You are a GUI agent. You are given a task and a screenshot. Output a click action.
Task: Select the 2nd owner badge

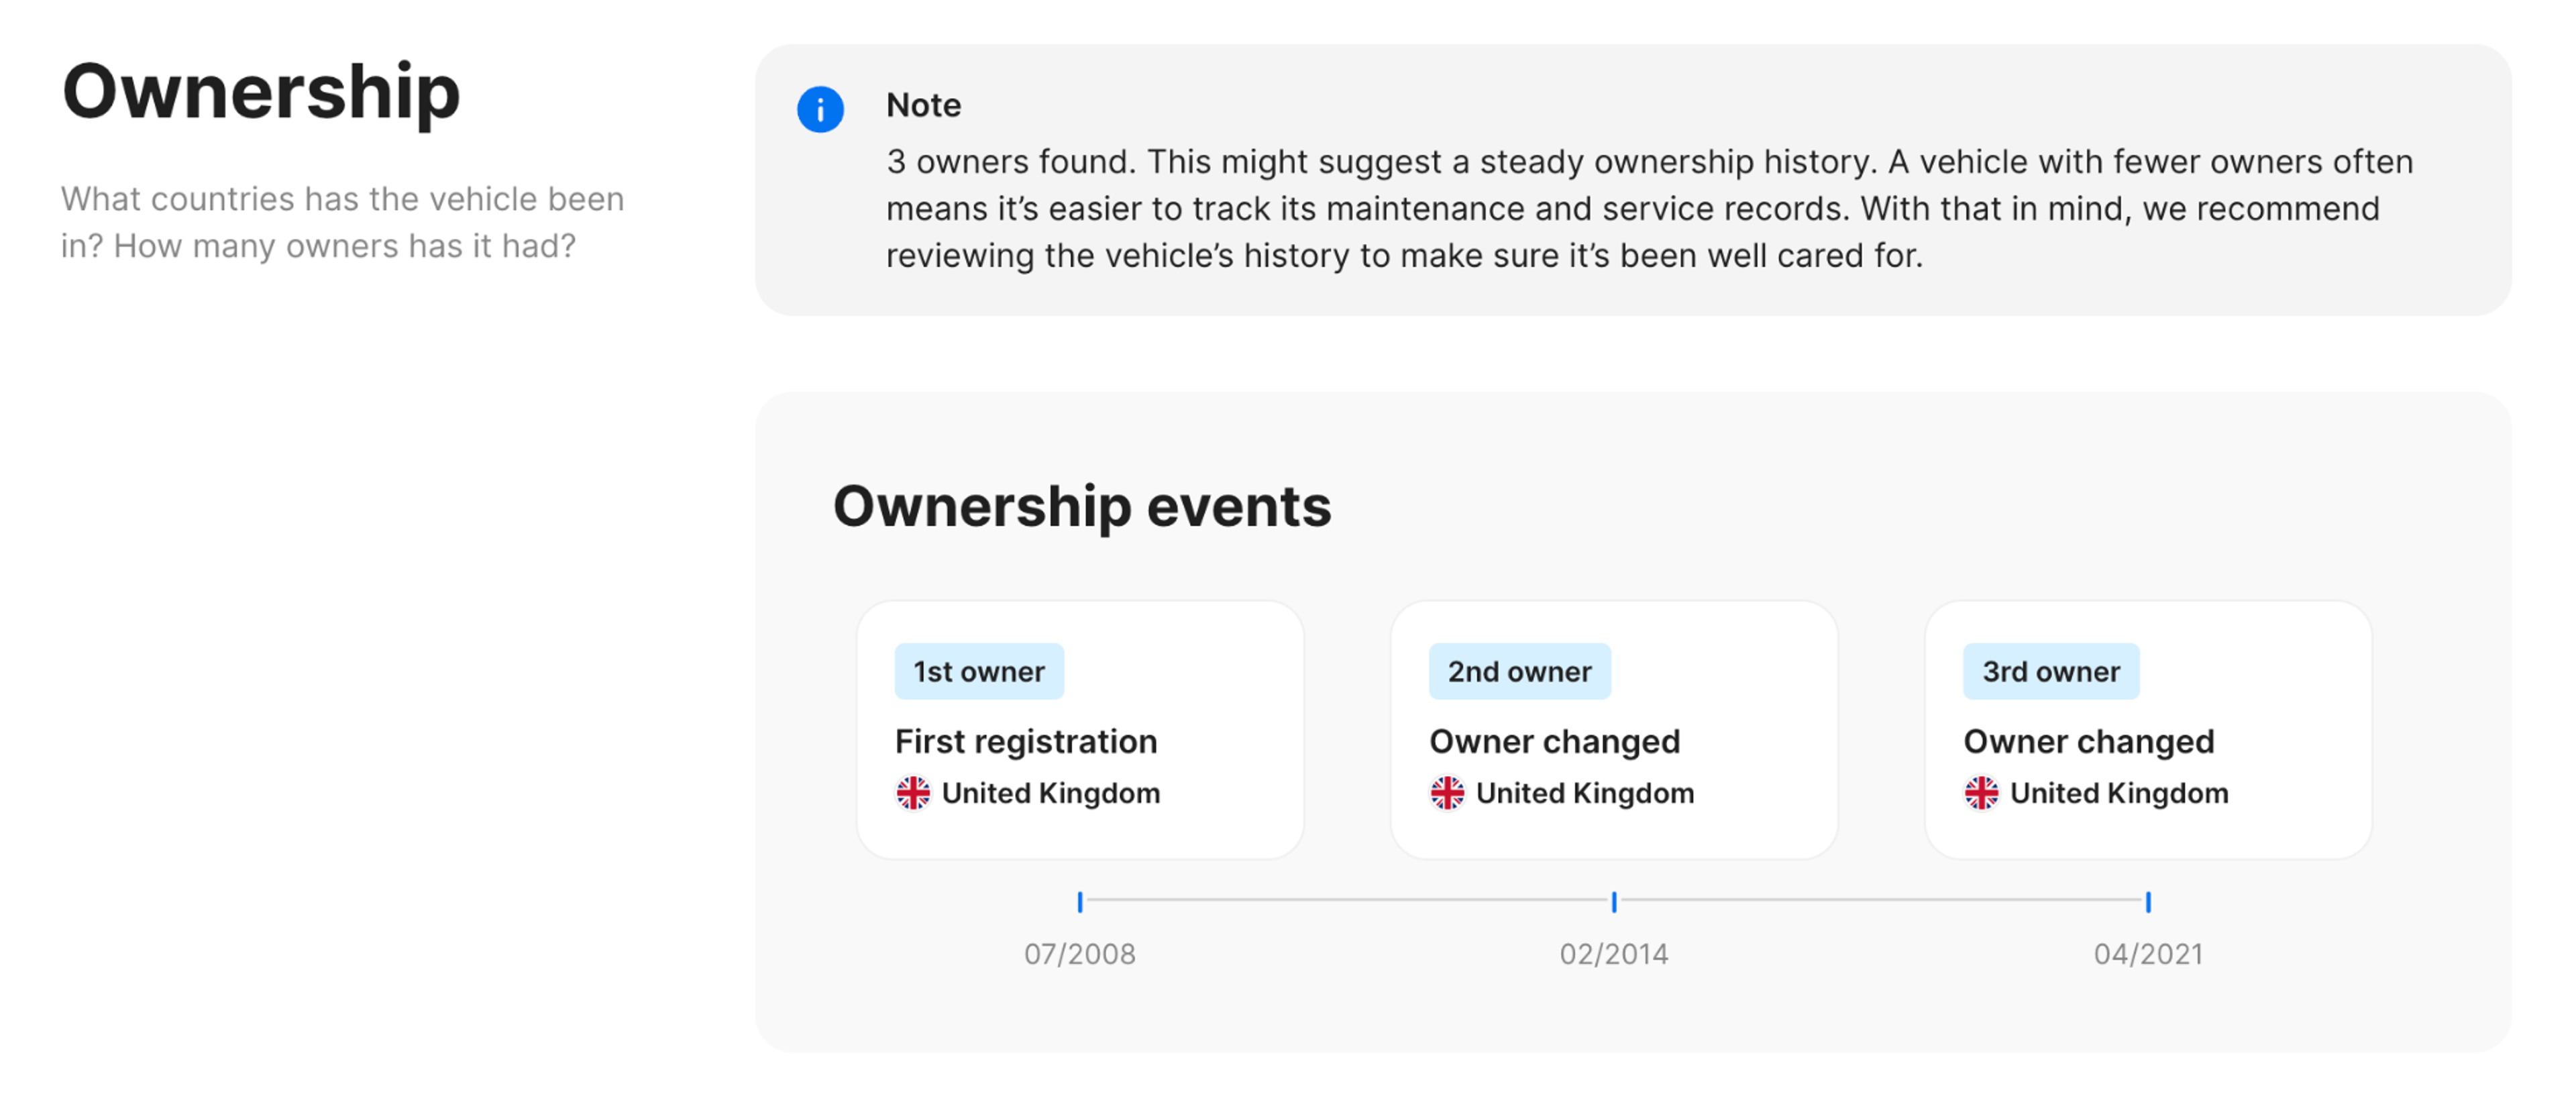pyautogui.click(x=1519, y=671)
